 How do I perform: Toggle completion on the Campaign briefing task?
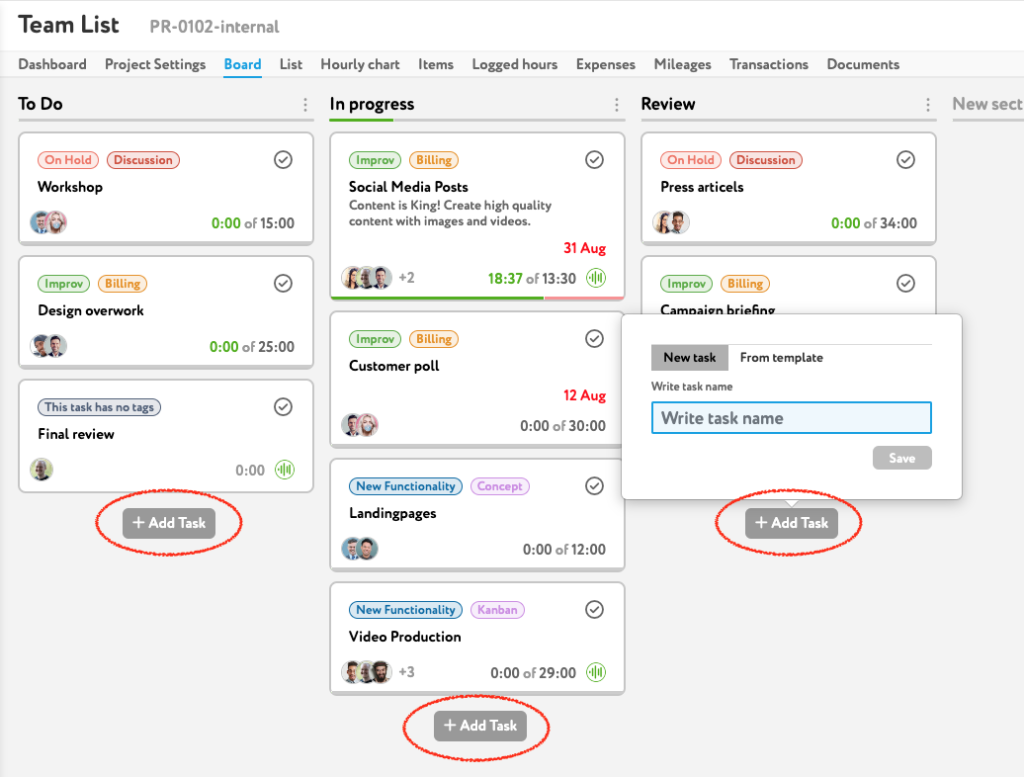(x=906, y=283)
